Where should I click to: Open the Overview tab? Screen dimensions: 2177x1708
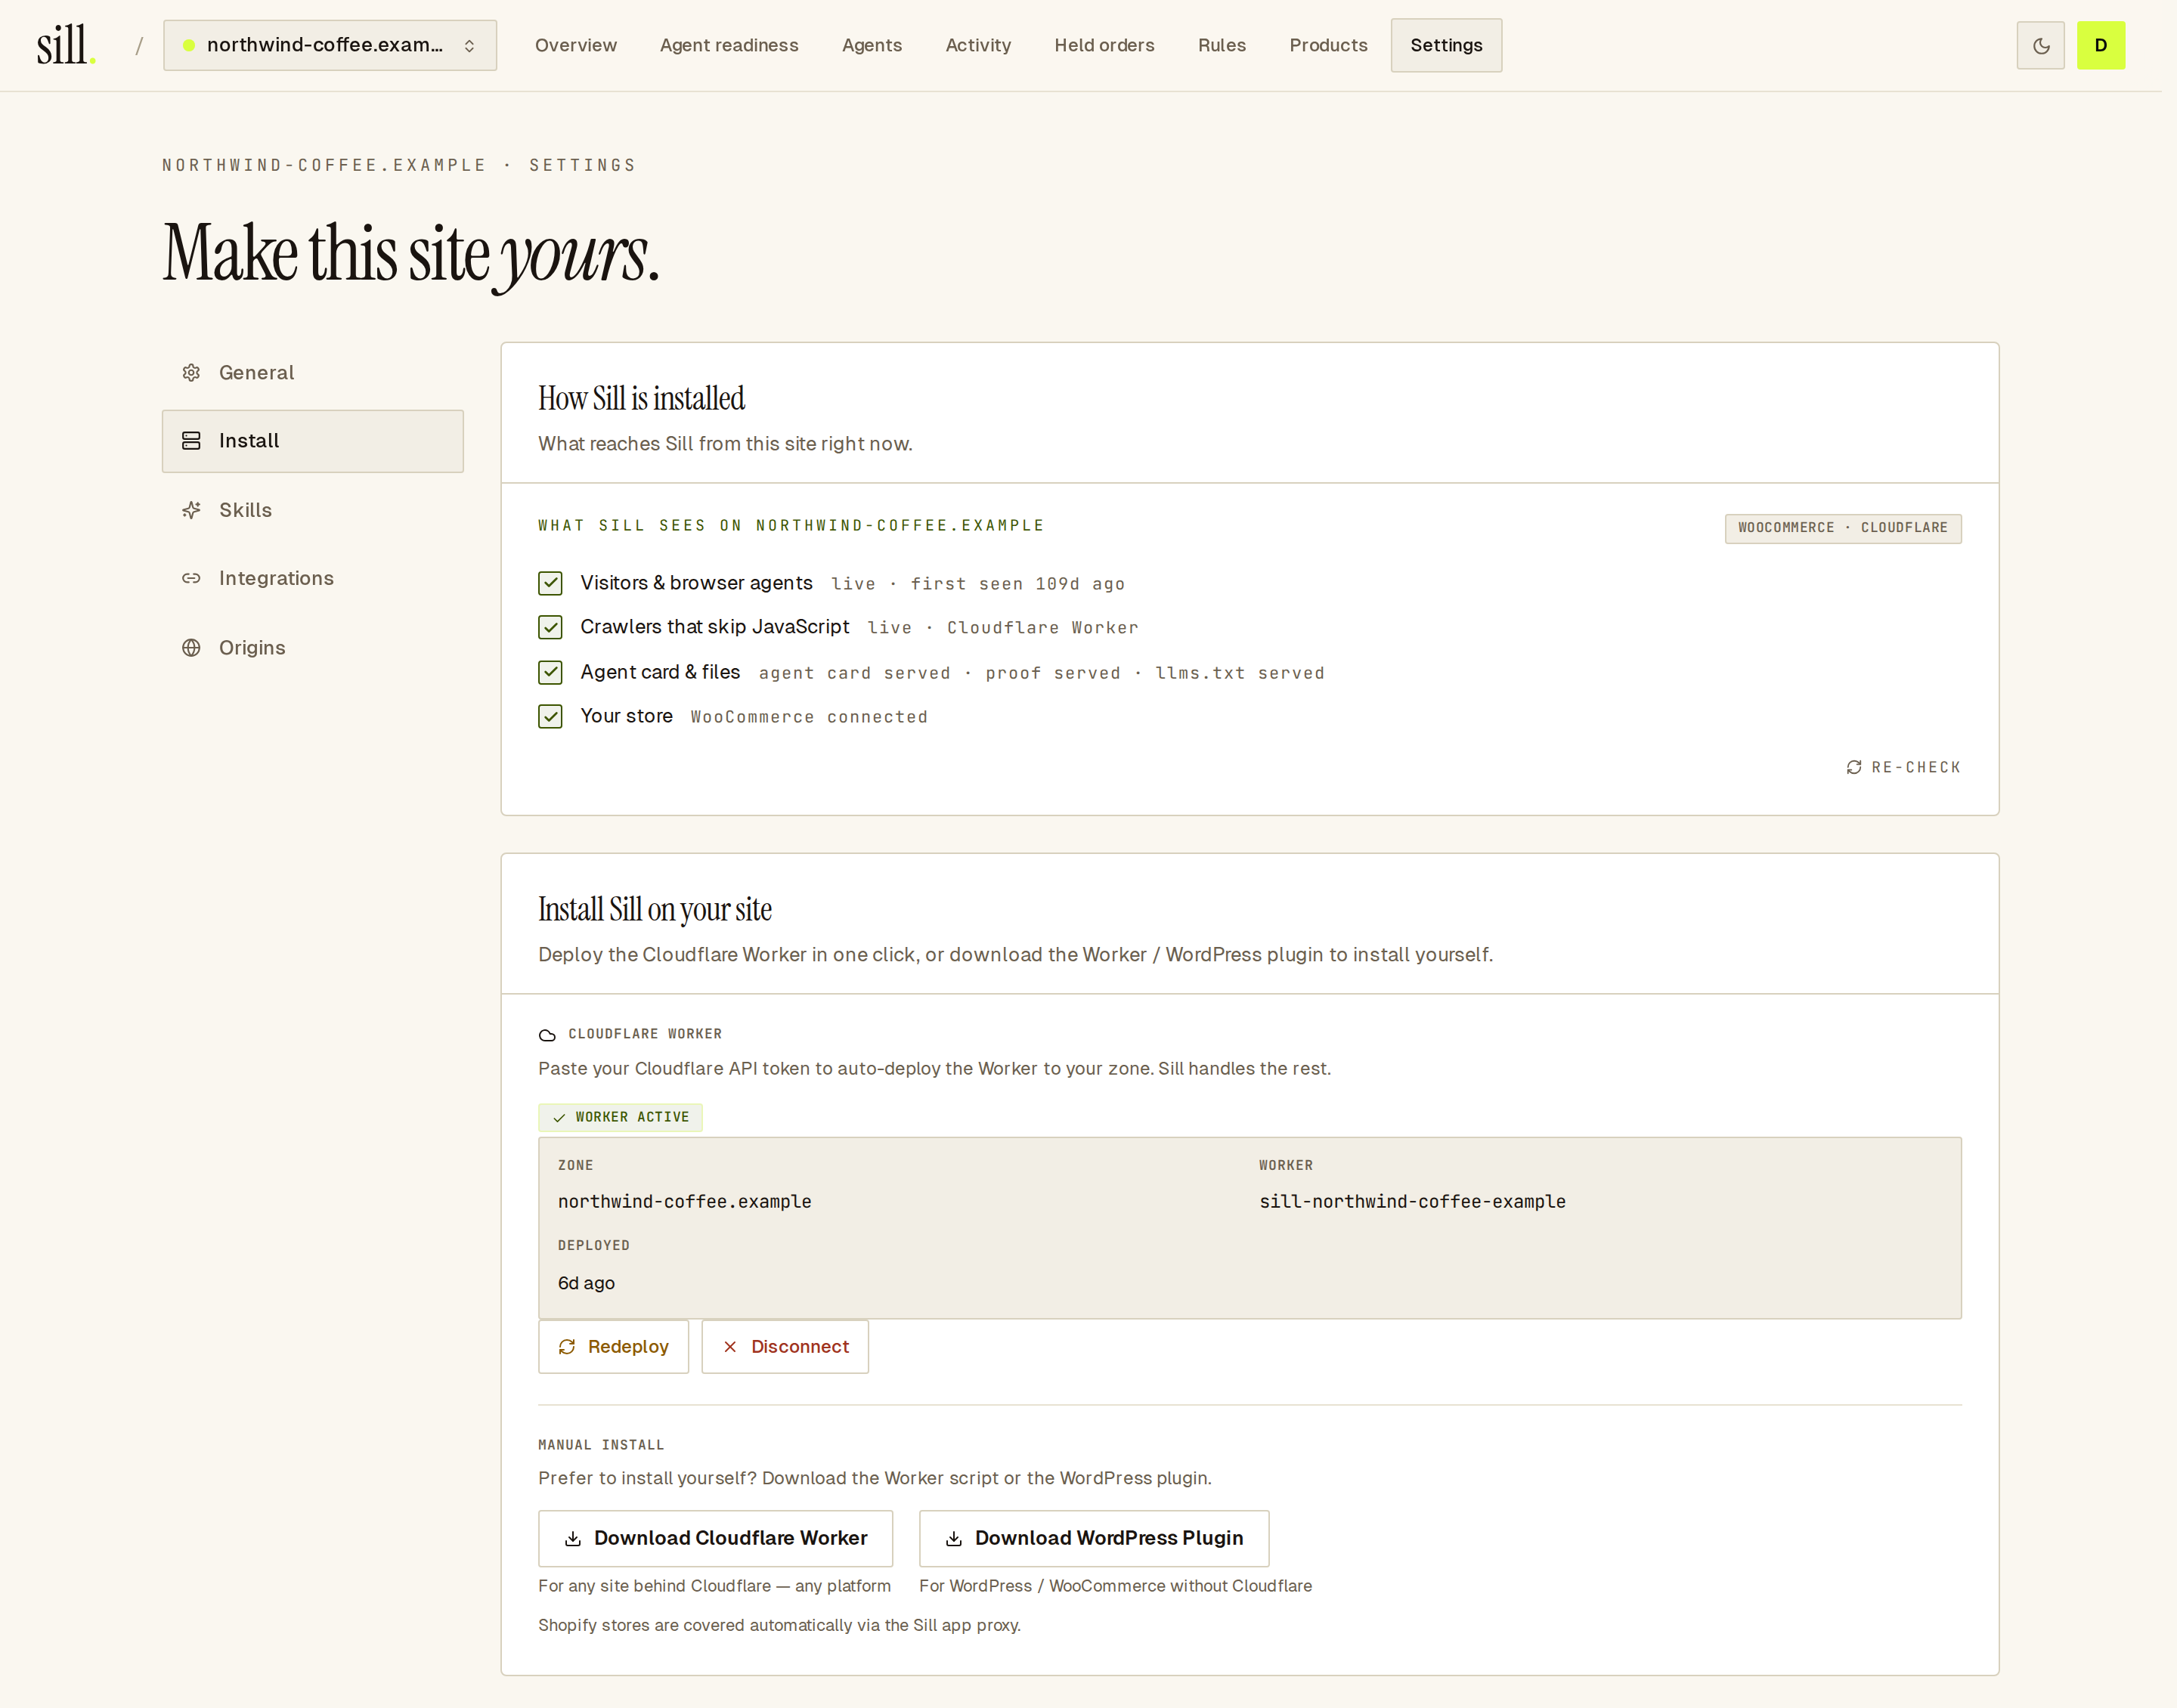click(576, 45)
